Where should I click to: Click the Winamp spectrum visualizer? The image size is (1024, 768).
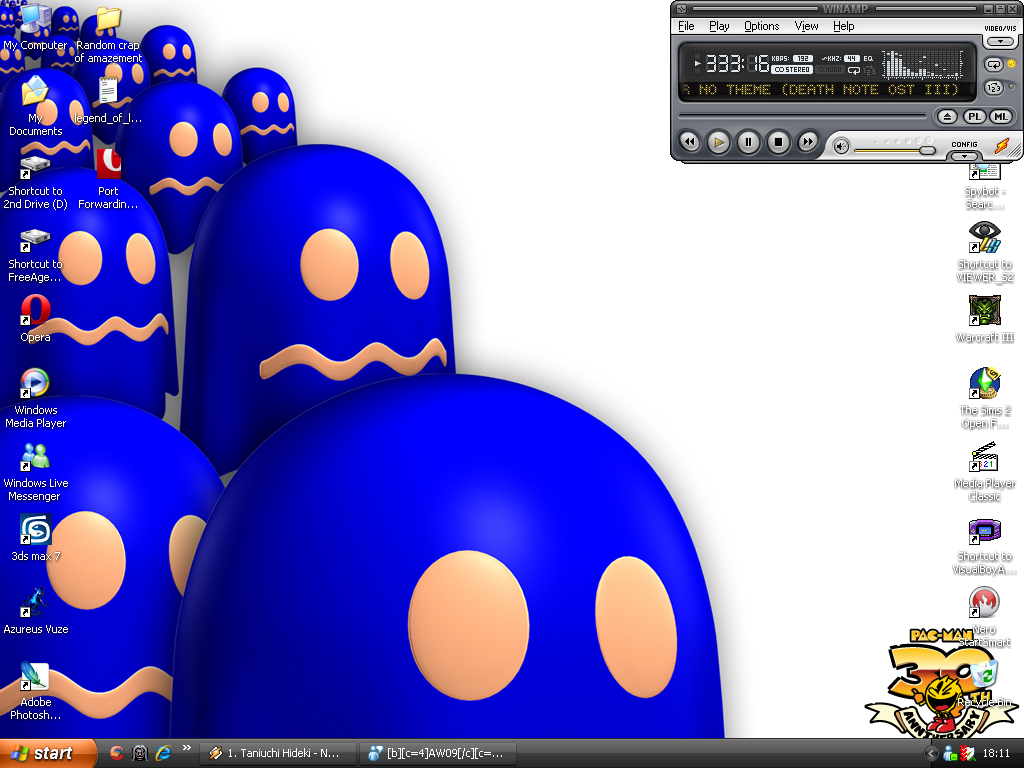click(x=923, y=64)
